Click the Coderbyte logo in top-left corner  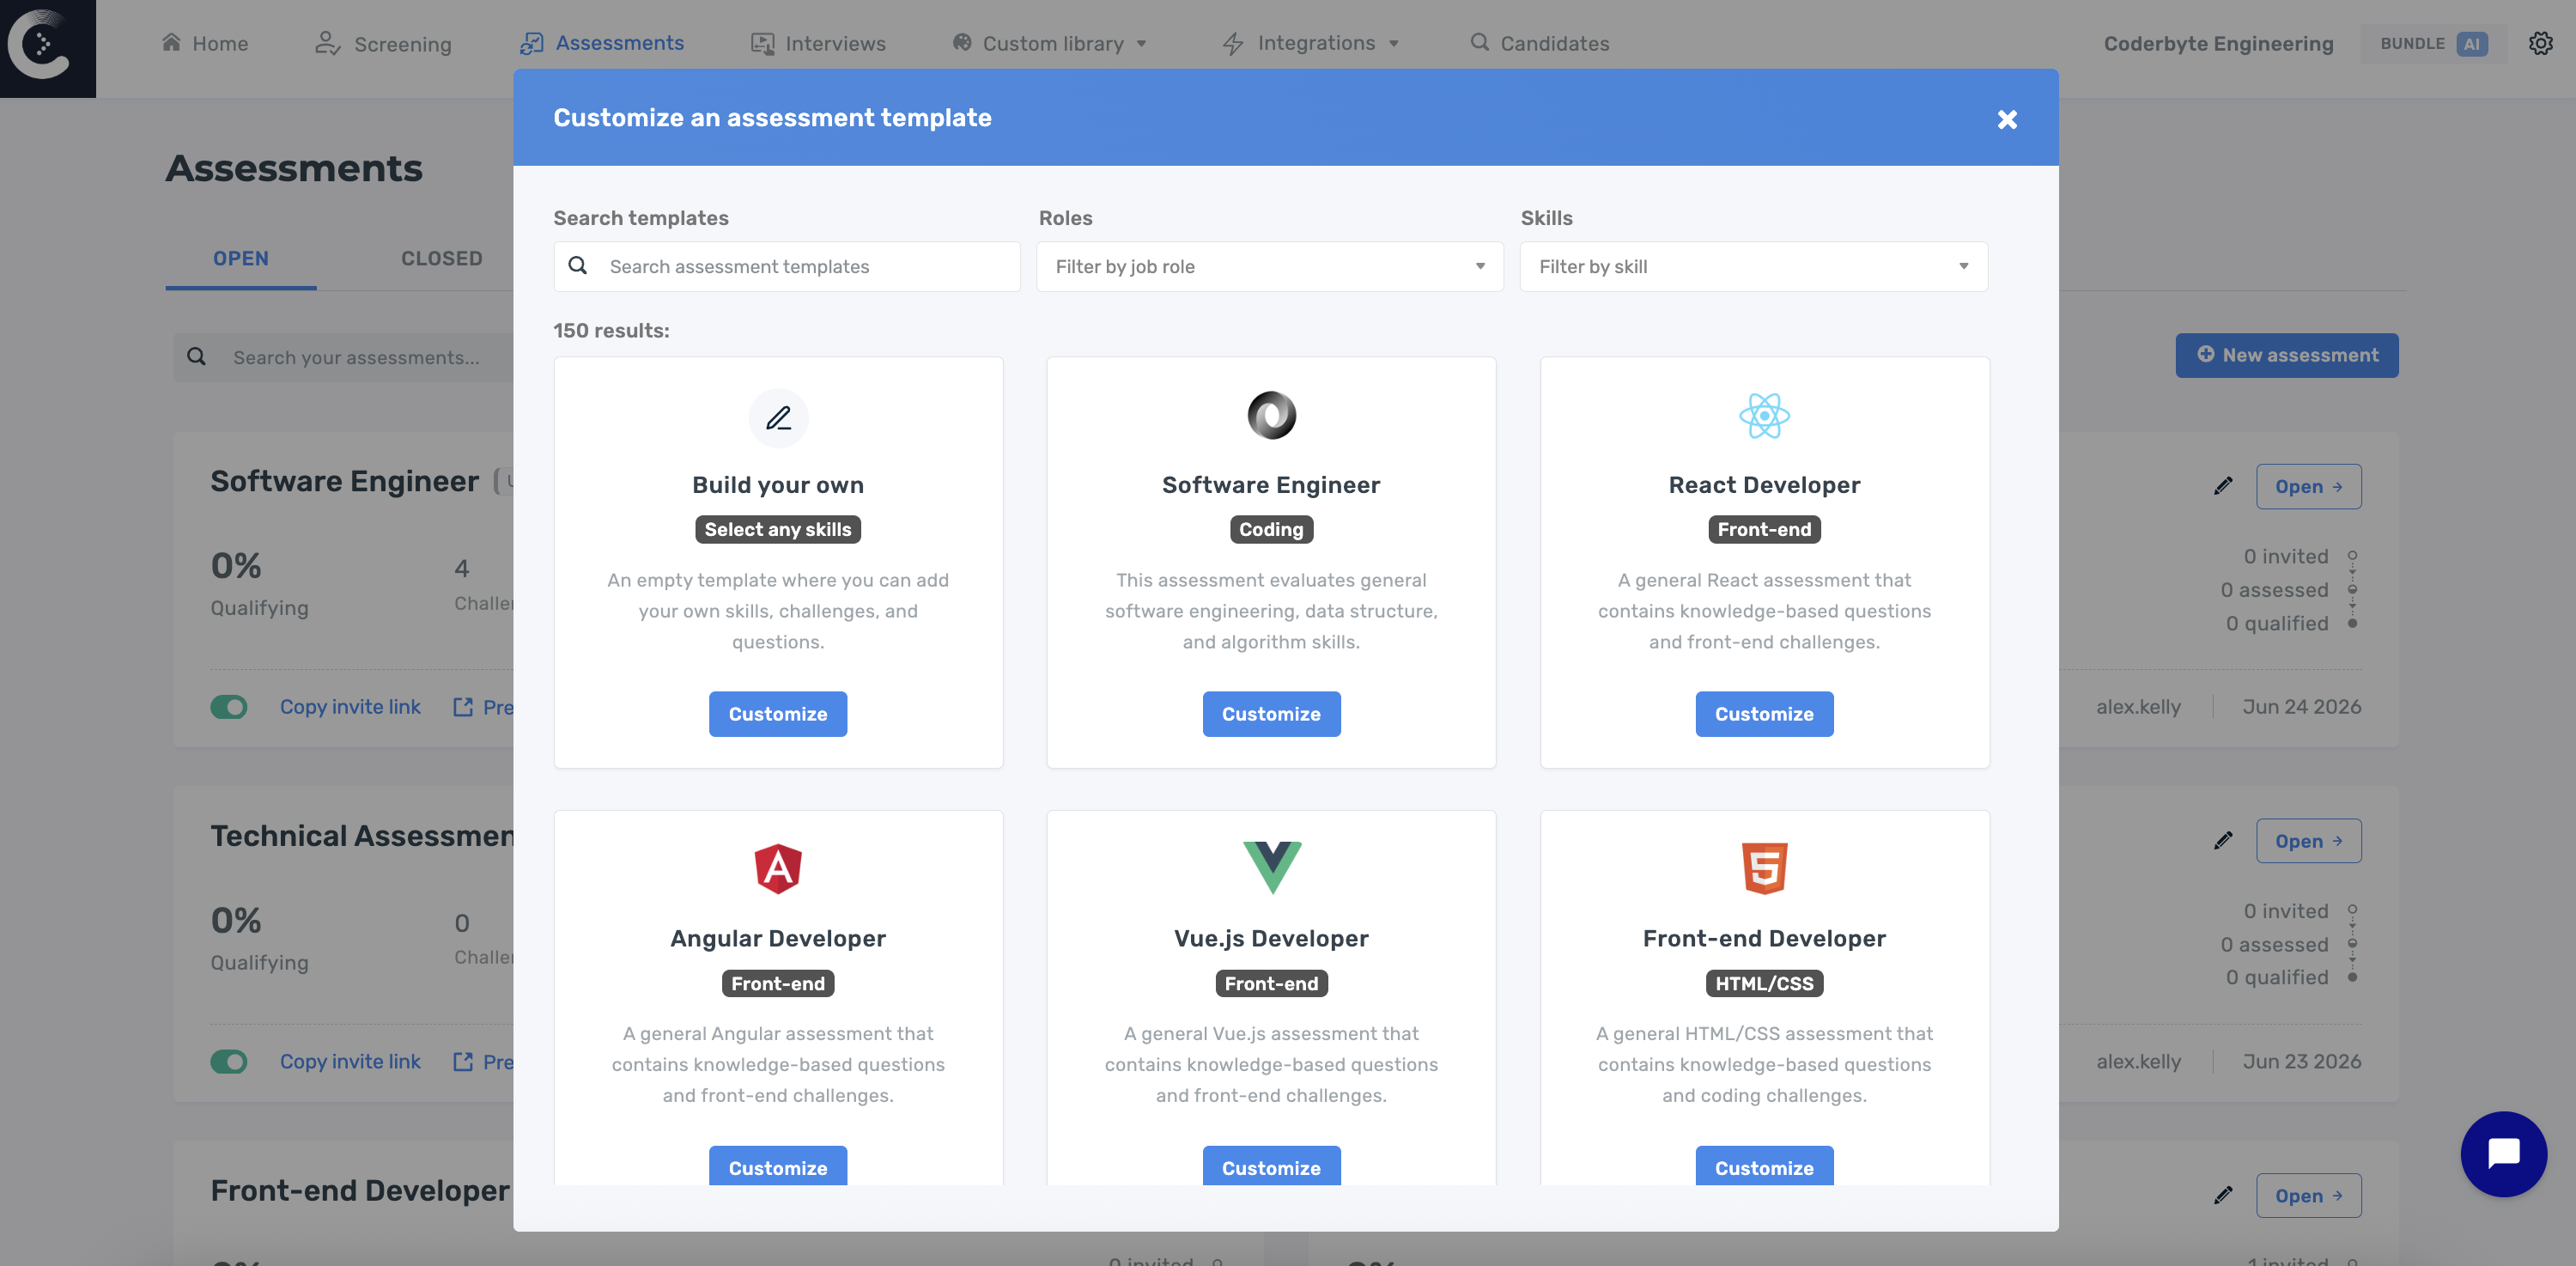[48, 48]
